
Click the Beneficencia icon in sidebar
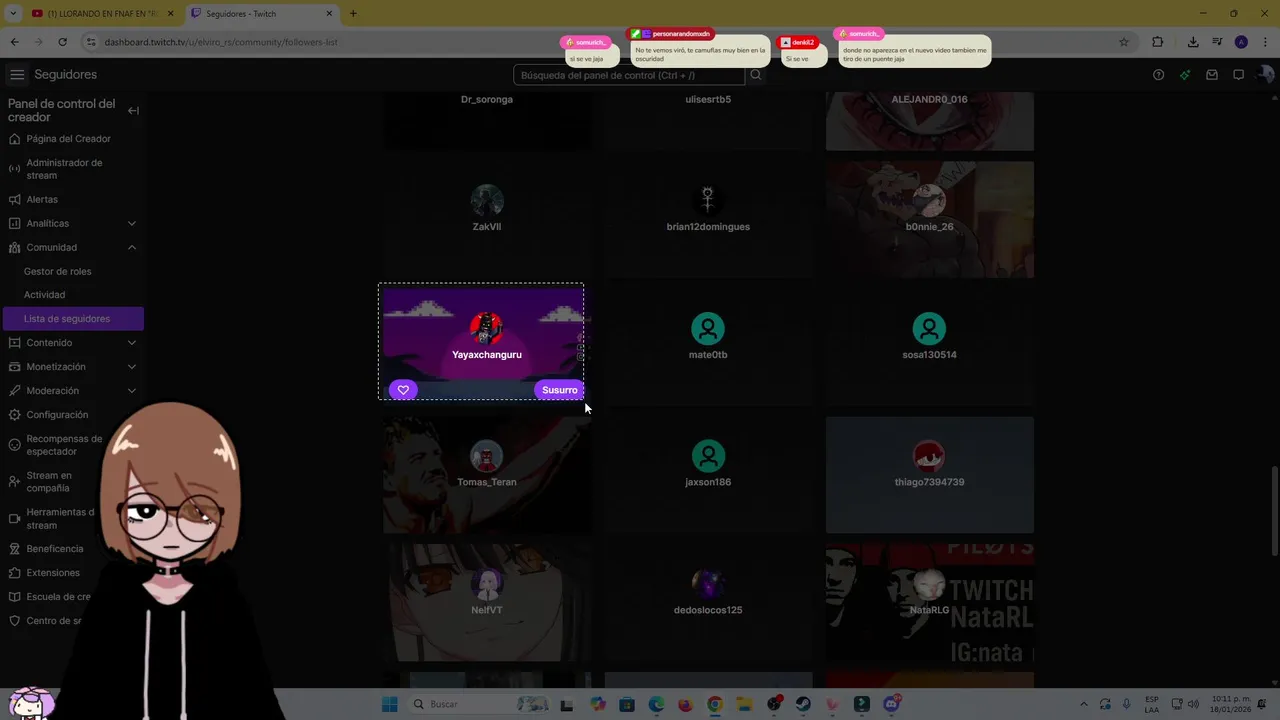click(14, 549)
